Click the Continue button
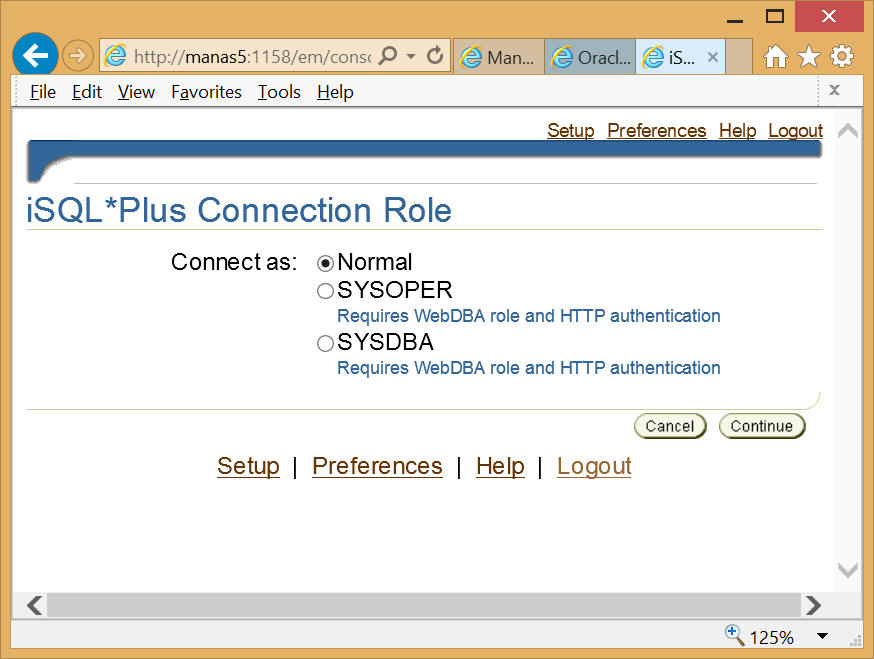The height and width of the screenshot is (659, 874). pos(762,426)
